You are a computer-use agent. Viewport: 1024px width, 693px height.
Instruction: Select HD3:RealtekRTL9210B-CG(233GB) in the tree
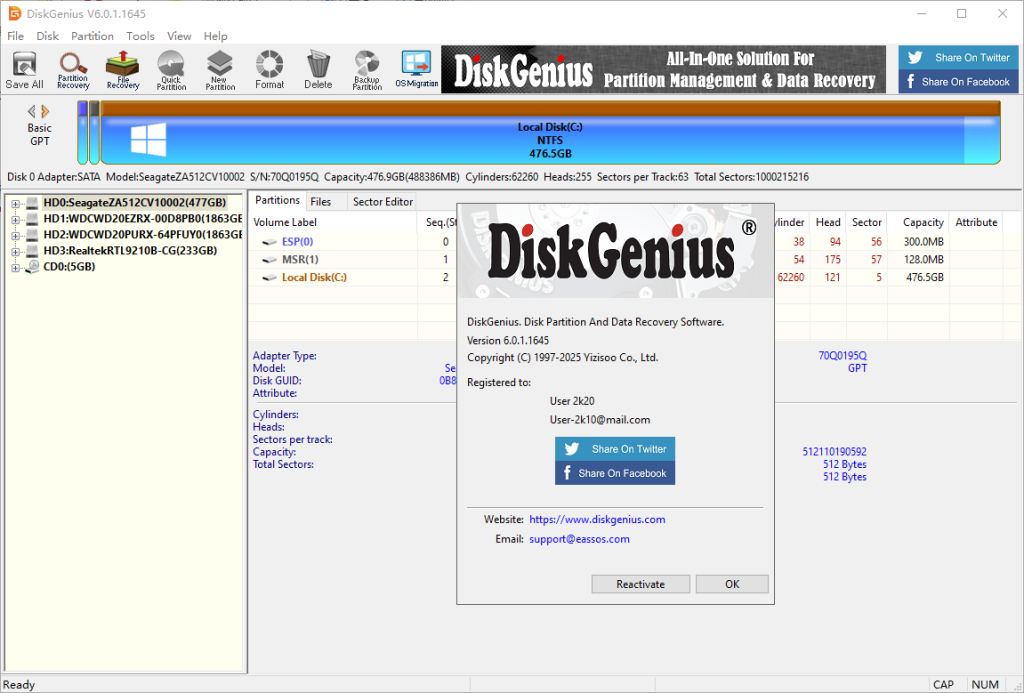(x=130, y=251)
